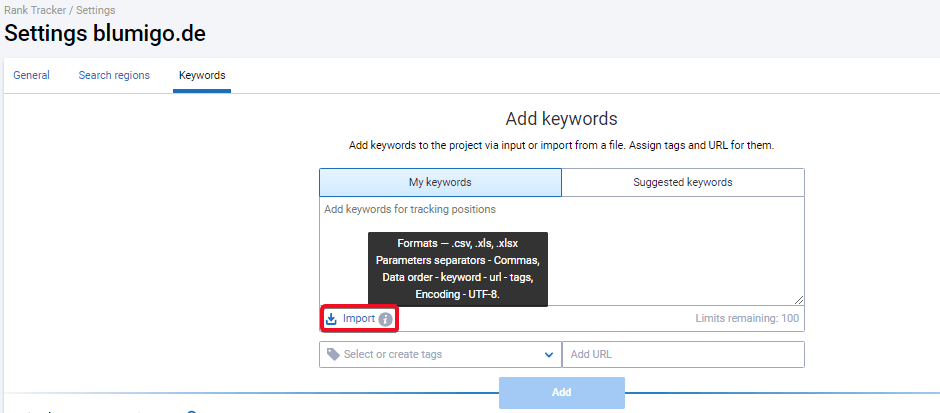Viewport: 940px width, 413px height.
Task: Click Rank Tracker in the breadcrumb
Action: [x=35, y=10]
